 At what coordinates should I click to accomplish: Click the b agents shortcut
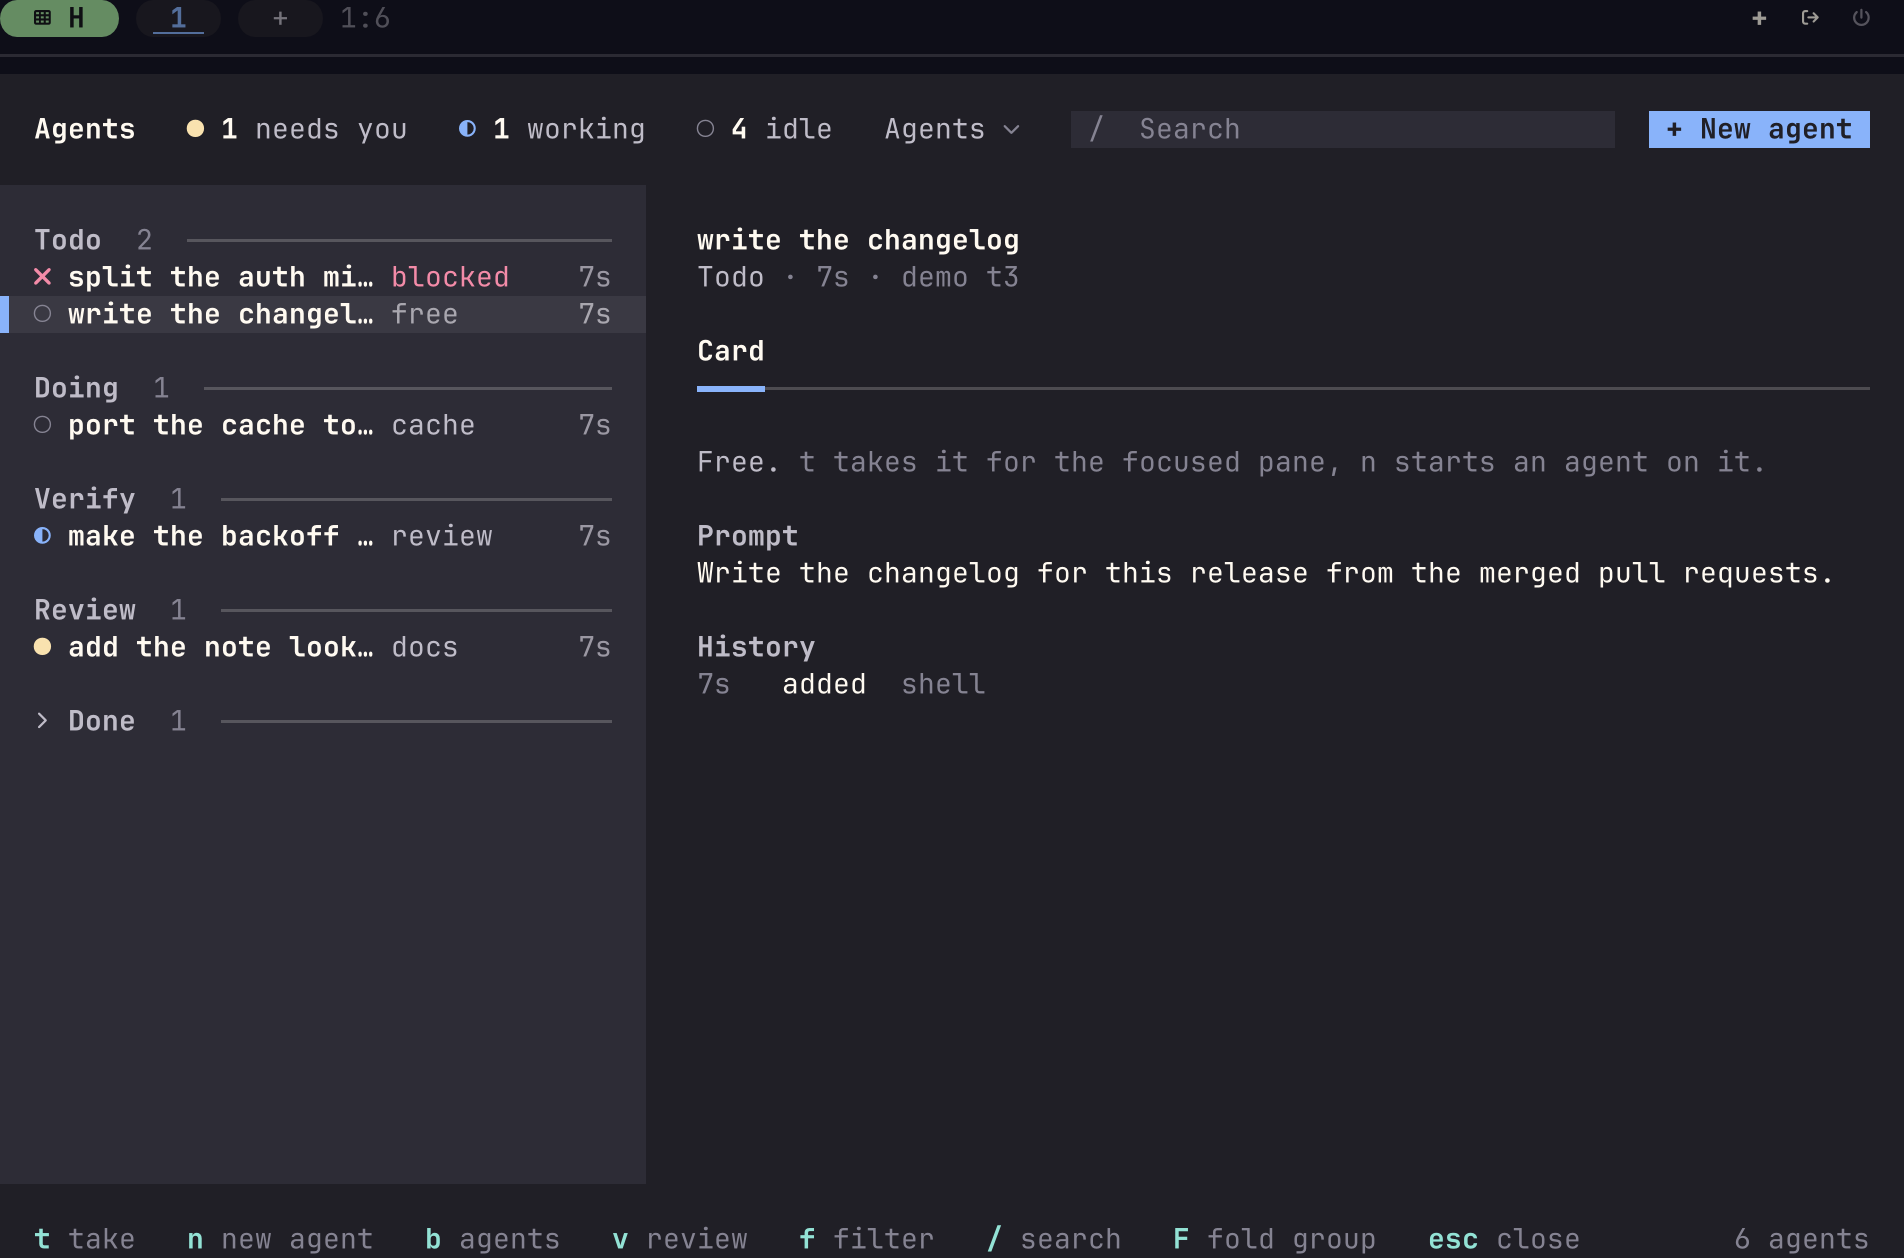coord(492,1239)
